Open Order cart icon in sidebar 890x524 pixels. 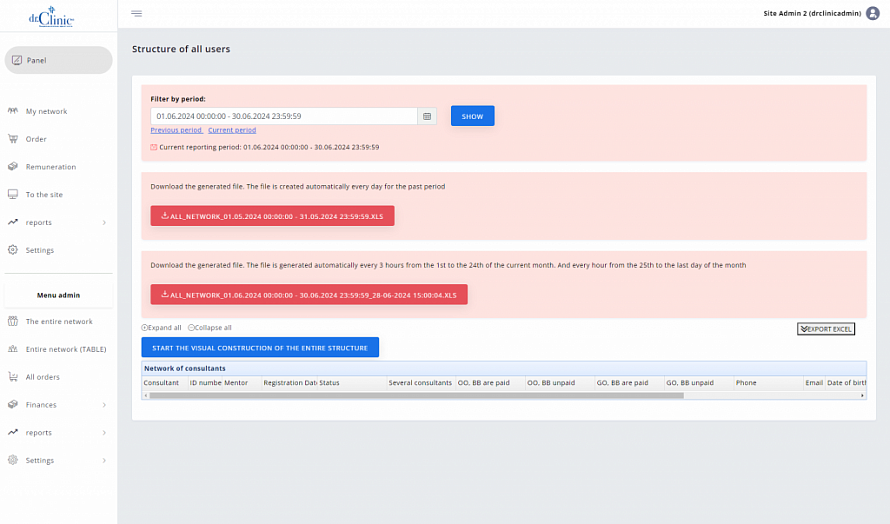pos(13,139)
